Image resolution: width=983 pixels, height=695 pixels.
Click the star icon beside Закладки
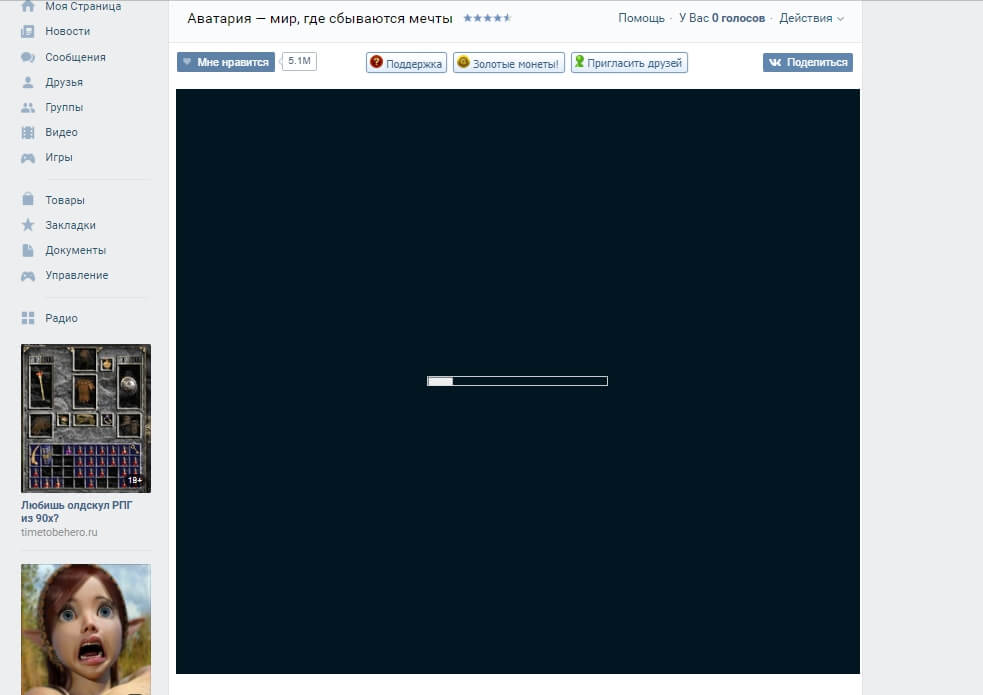[28, 224]
